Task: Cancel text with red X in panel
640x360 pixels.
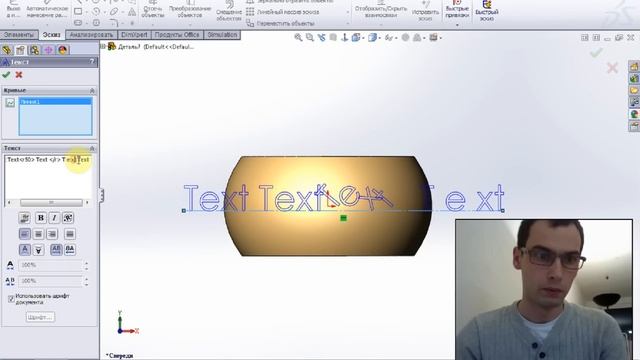Action: pos(19,75)
